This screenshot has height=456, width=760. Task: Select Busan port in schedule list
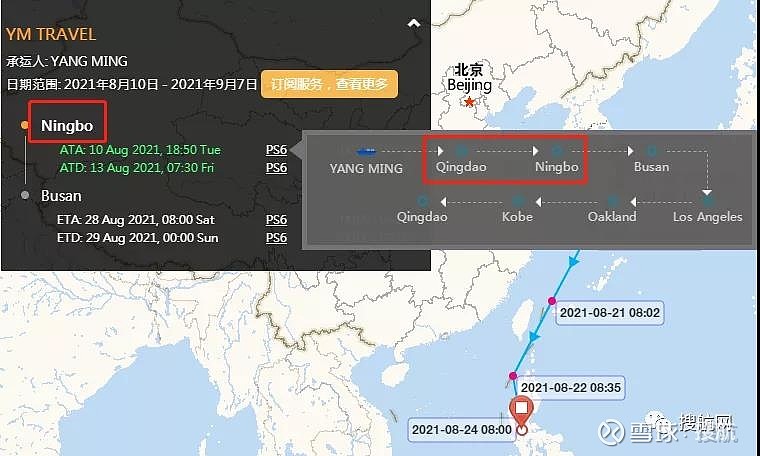click(61, 196)
